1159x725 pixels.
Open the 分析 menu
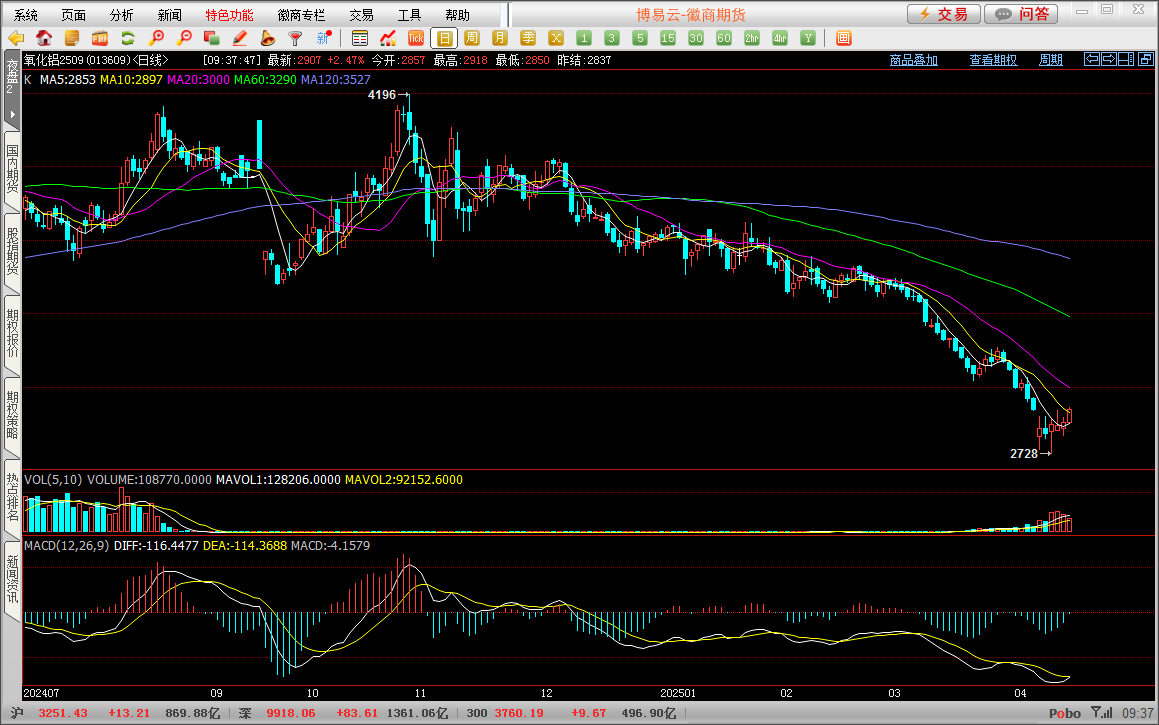point(121,15)
